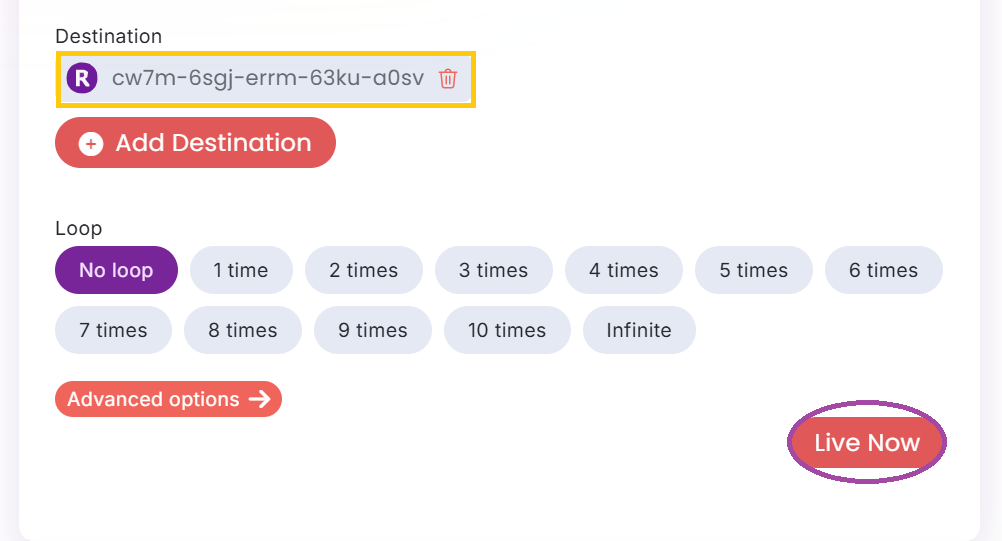Enable Infinite loop
The image size is (1002, 541).
click(x=639, y=330)
